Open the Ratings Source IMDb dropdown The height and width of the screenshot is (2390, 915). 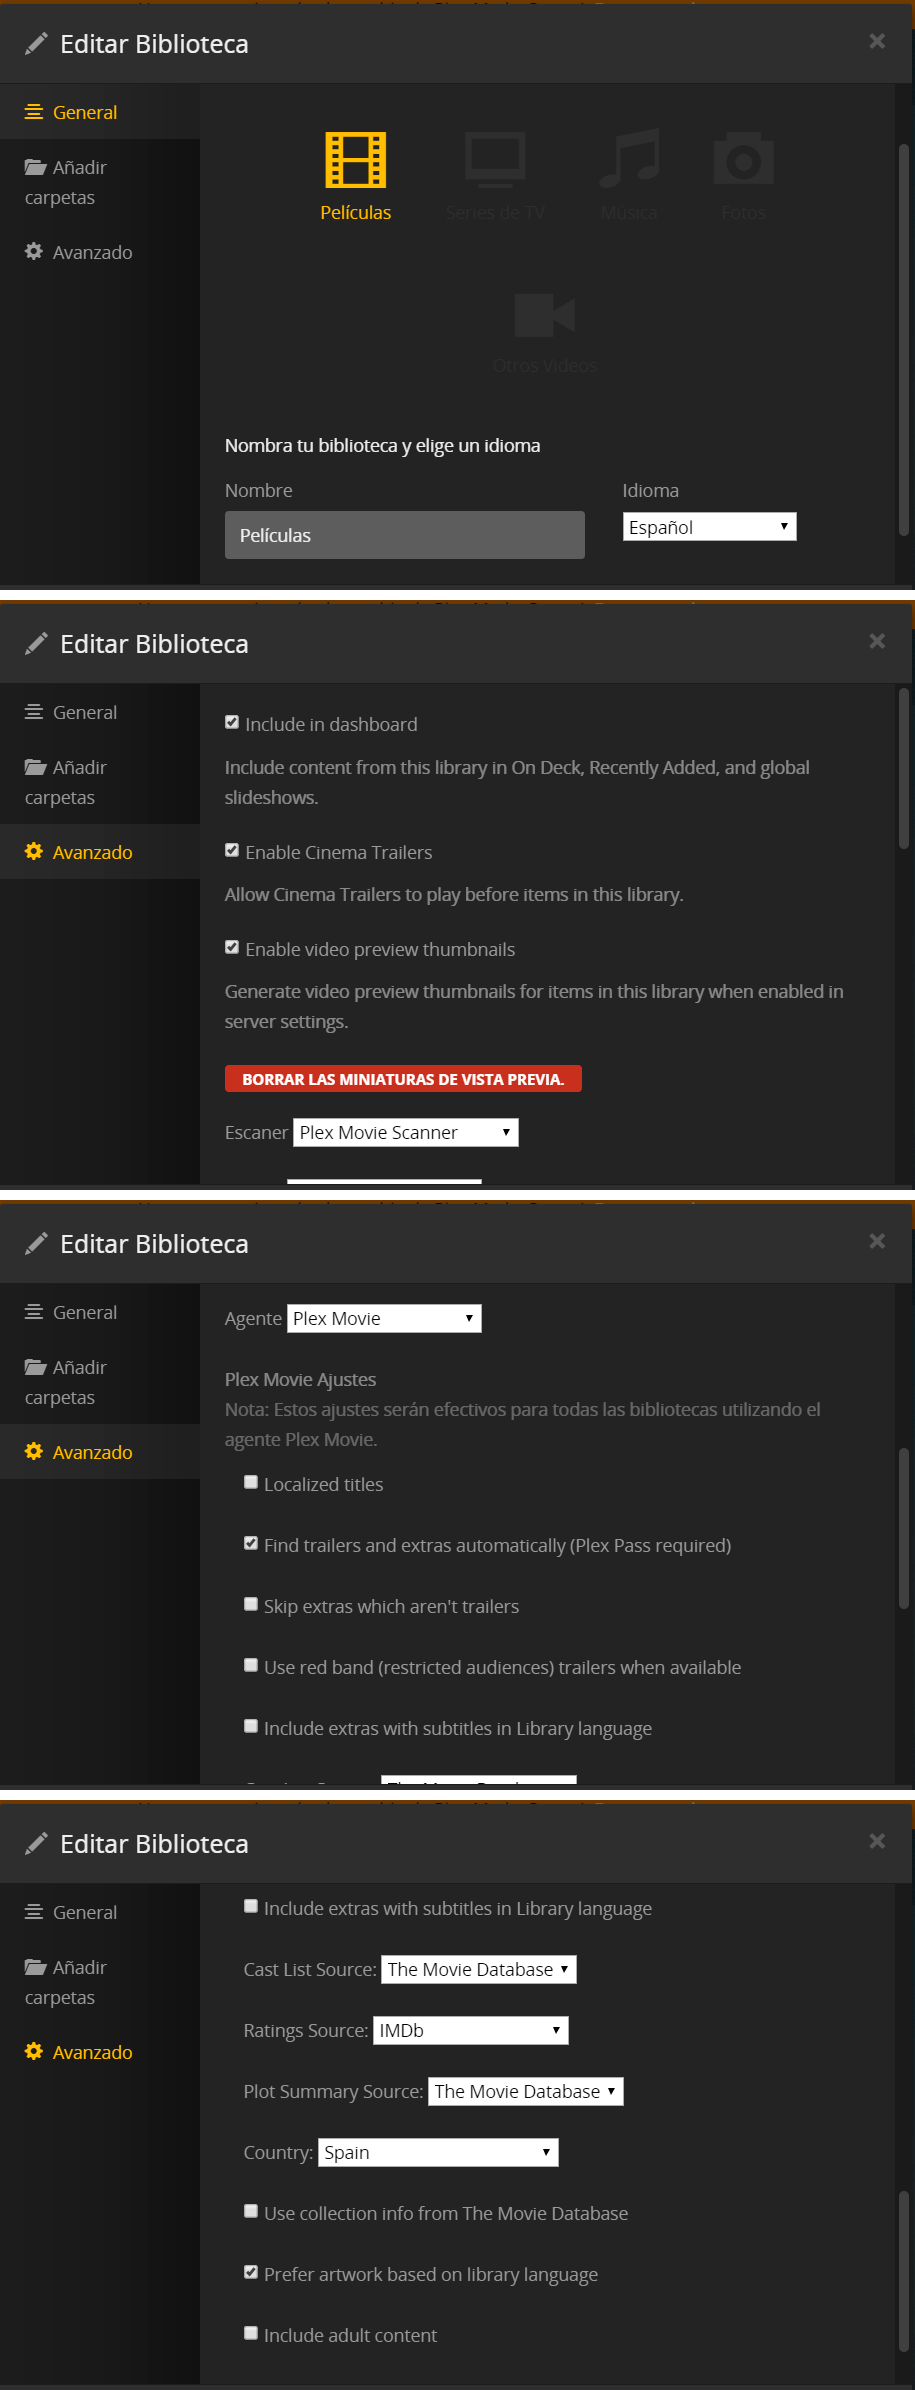click(x=470, y=2030)
